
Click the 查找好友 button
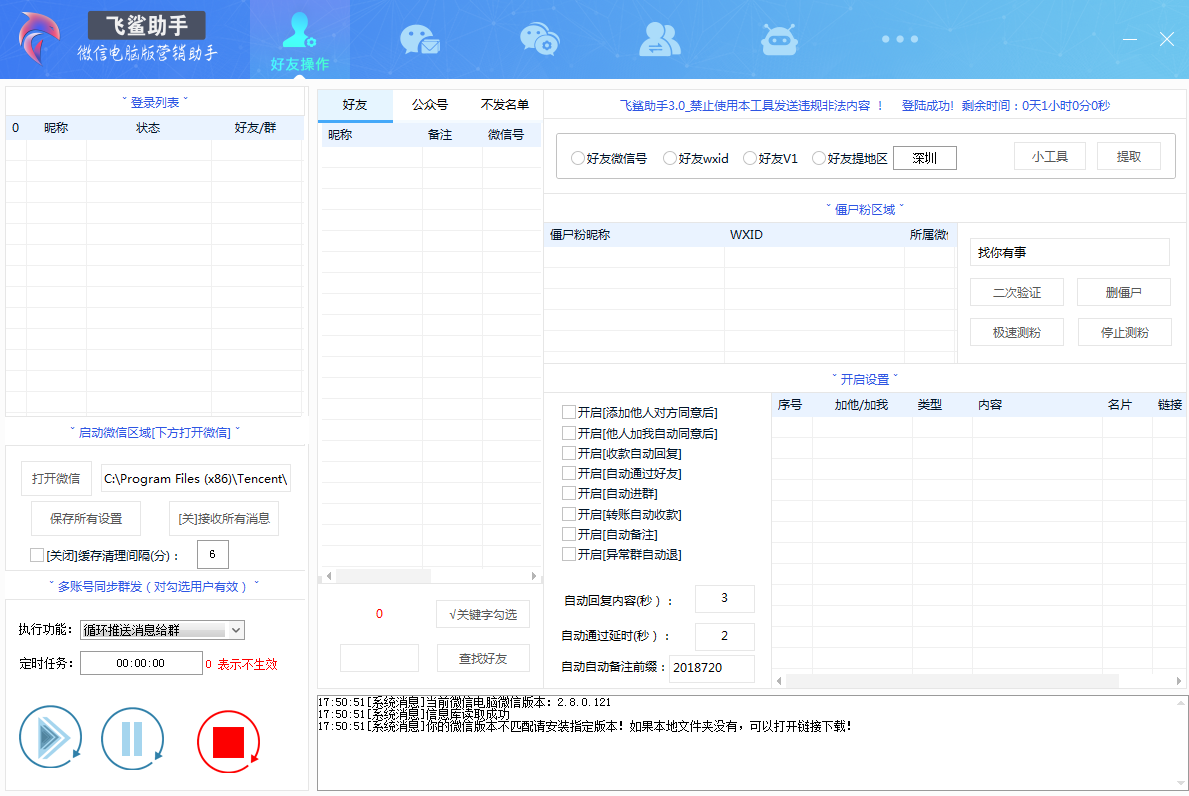(x=483, y=658)
